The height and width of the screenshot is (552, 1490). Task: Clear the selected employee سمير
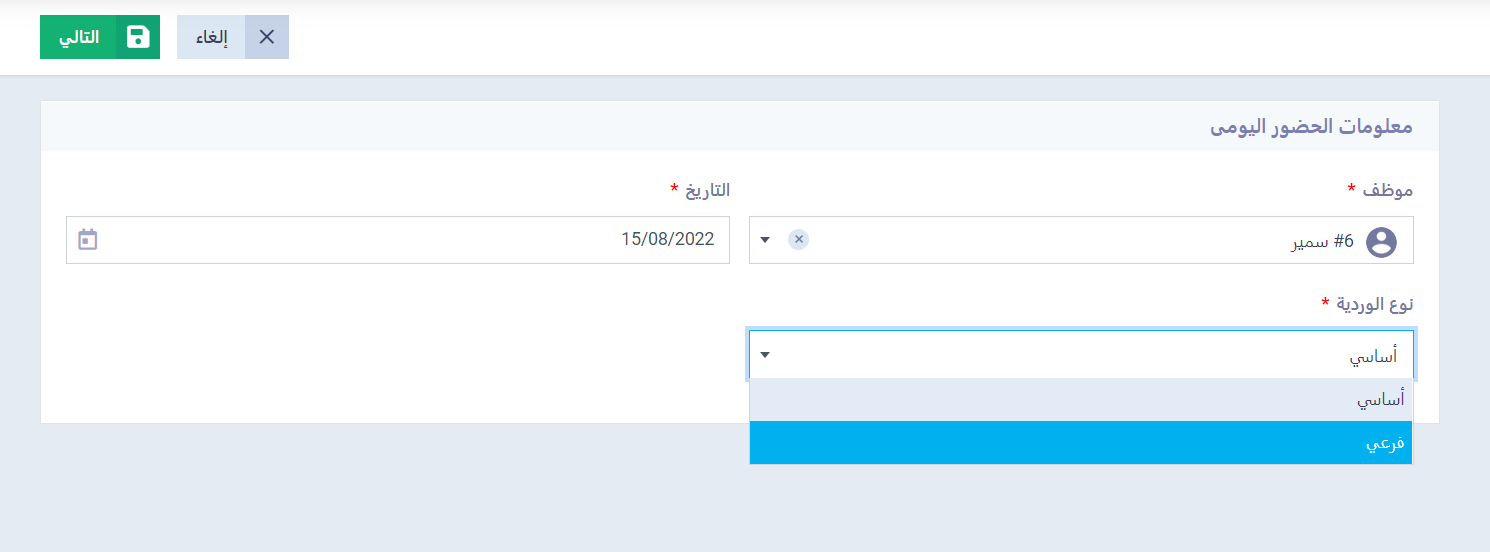(798, 239)
